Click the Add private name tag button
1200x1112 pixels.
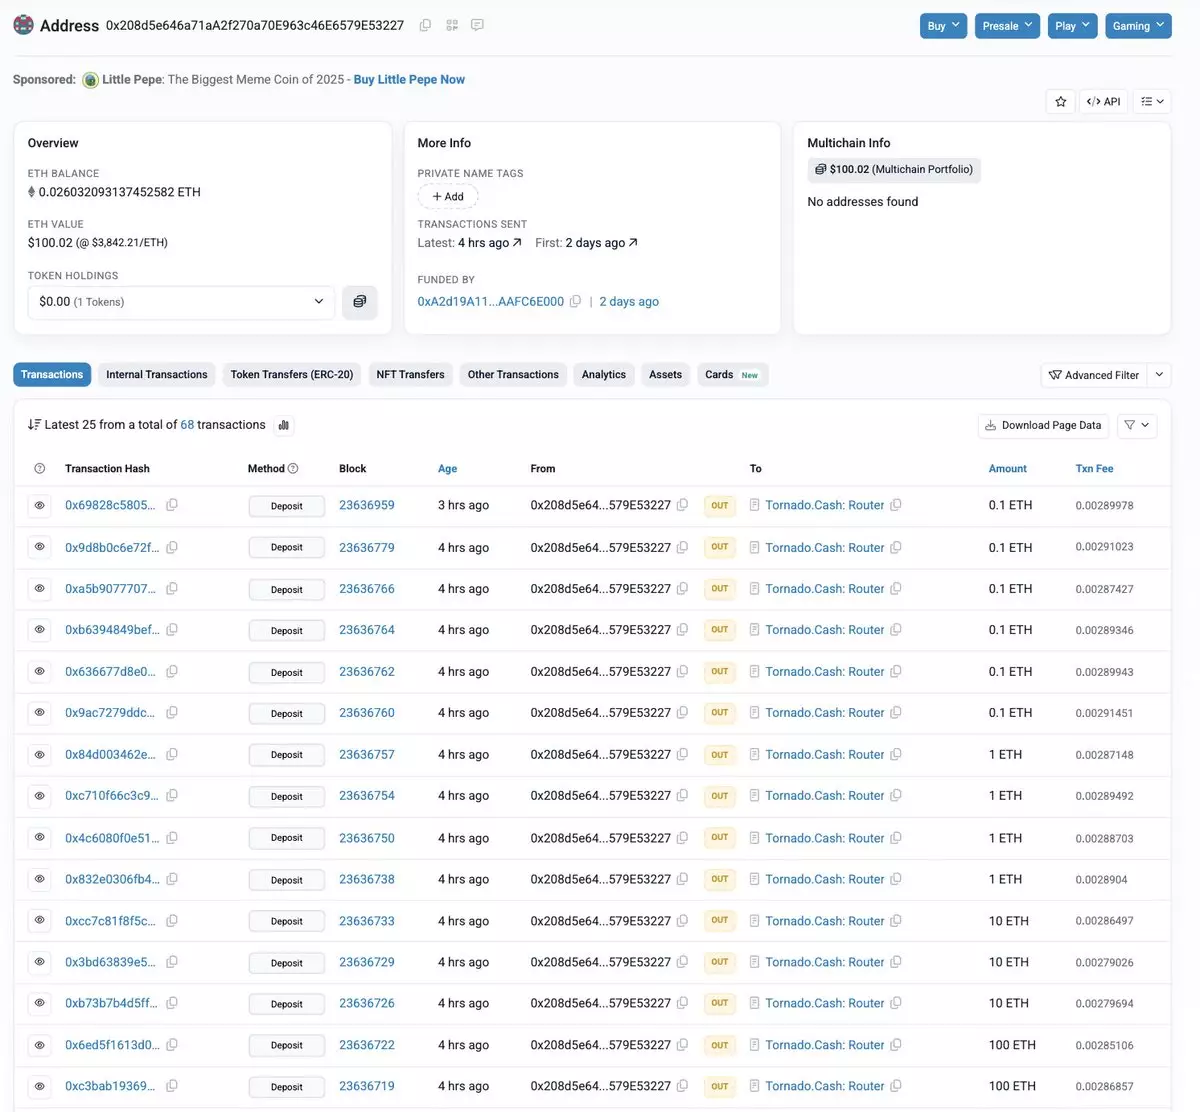coord(448,196)
